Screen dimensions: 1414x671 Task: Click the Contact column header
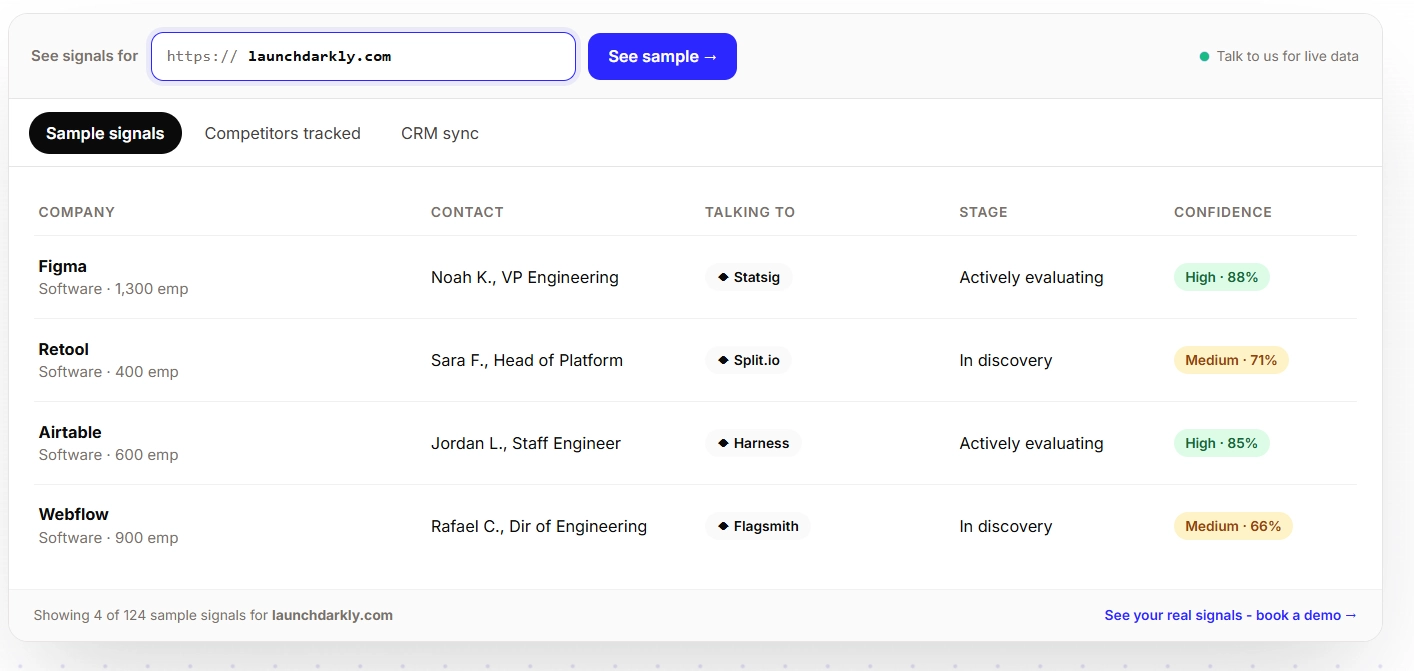click(x=467, y=212)
